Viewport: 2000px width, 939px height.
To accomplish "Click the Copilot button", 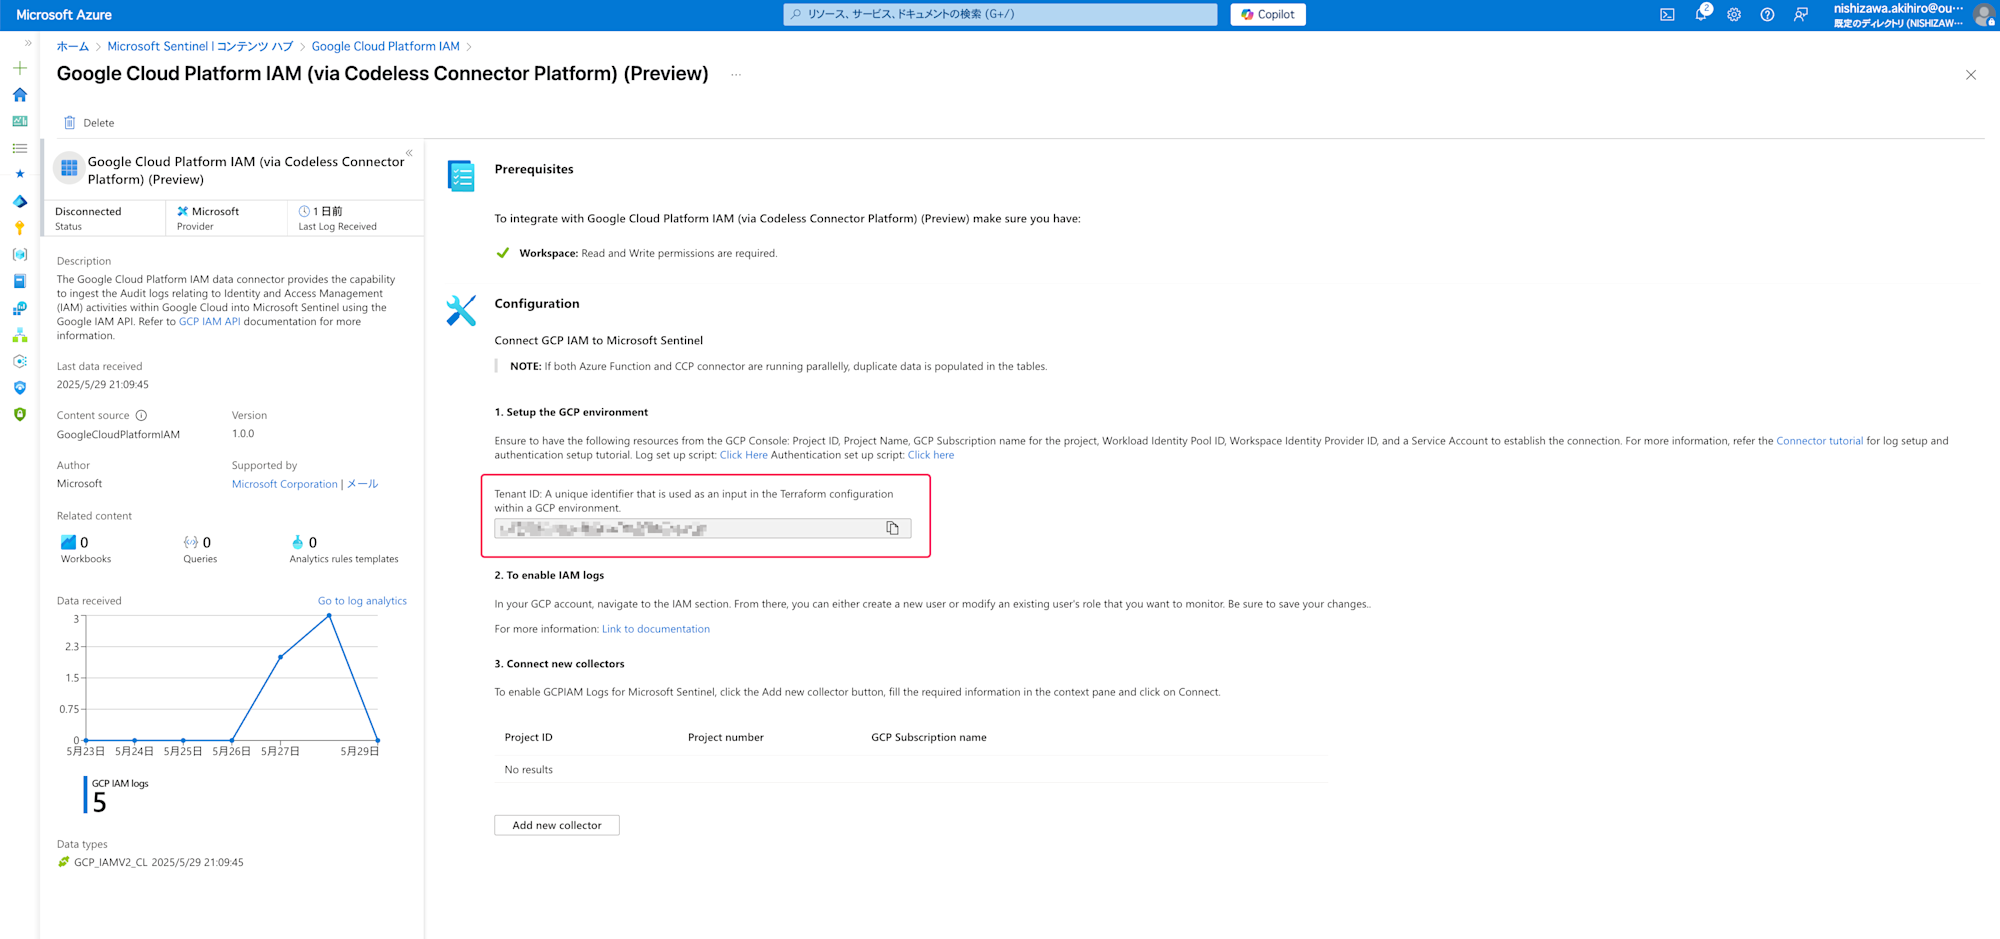I will (1267, 14).
